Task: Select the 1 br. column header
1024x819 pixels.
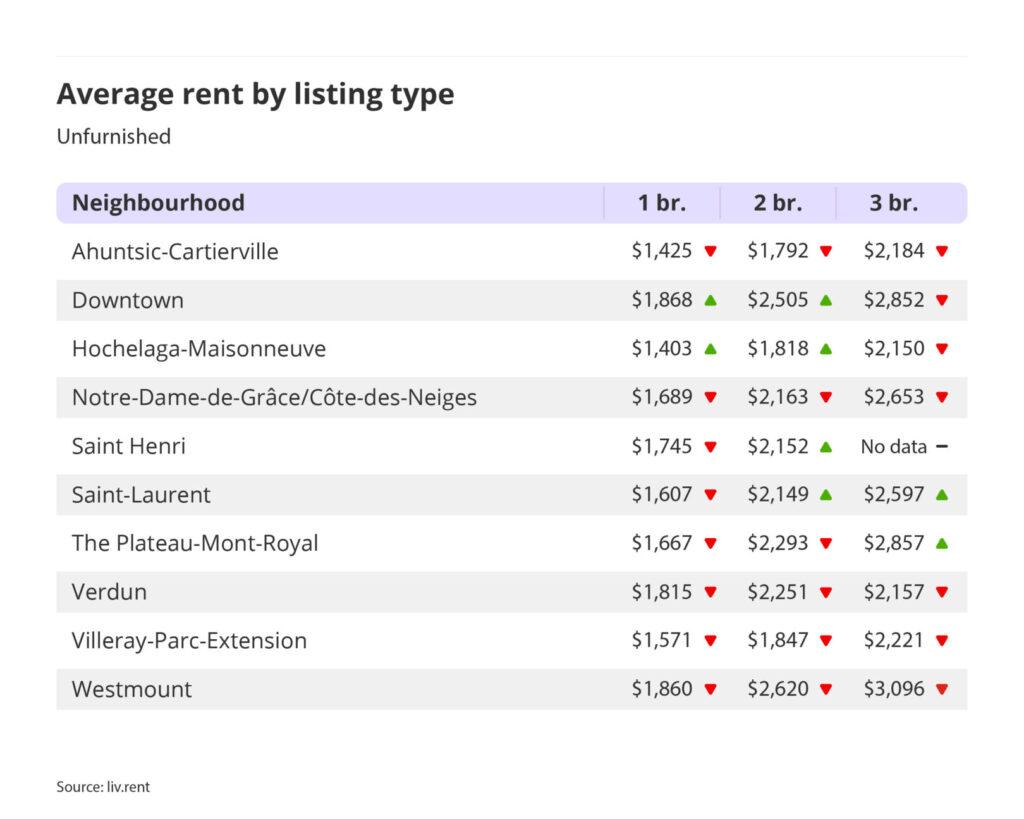Action: click(x=662, y=203)
